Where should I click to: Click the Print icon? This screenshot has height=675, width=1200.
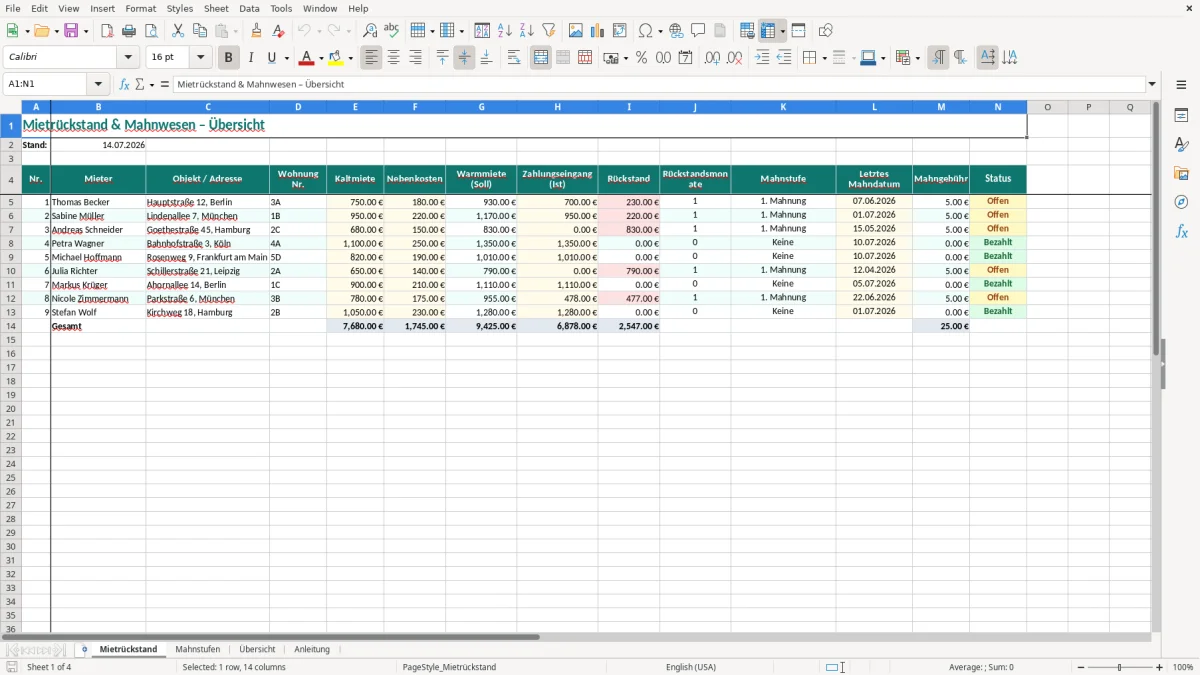[x=129, y=31]
